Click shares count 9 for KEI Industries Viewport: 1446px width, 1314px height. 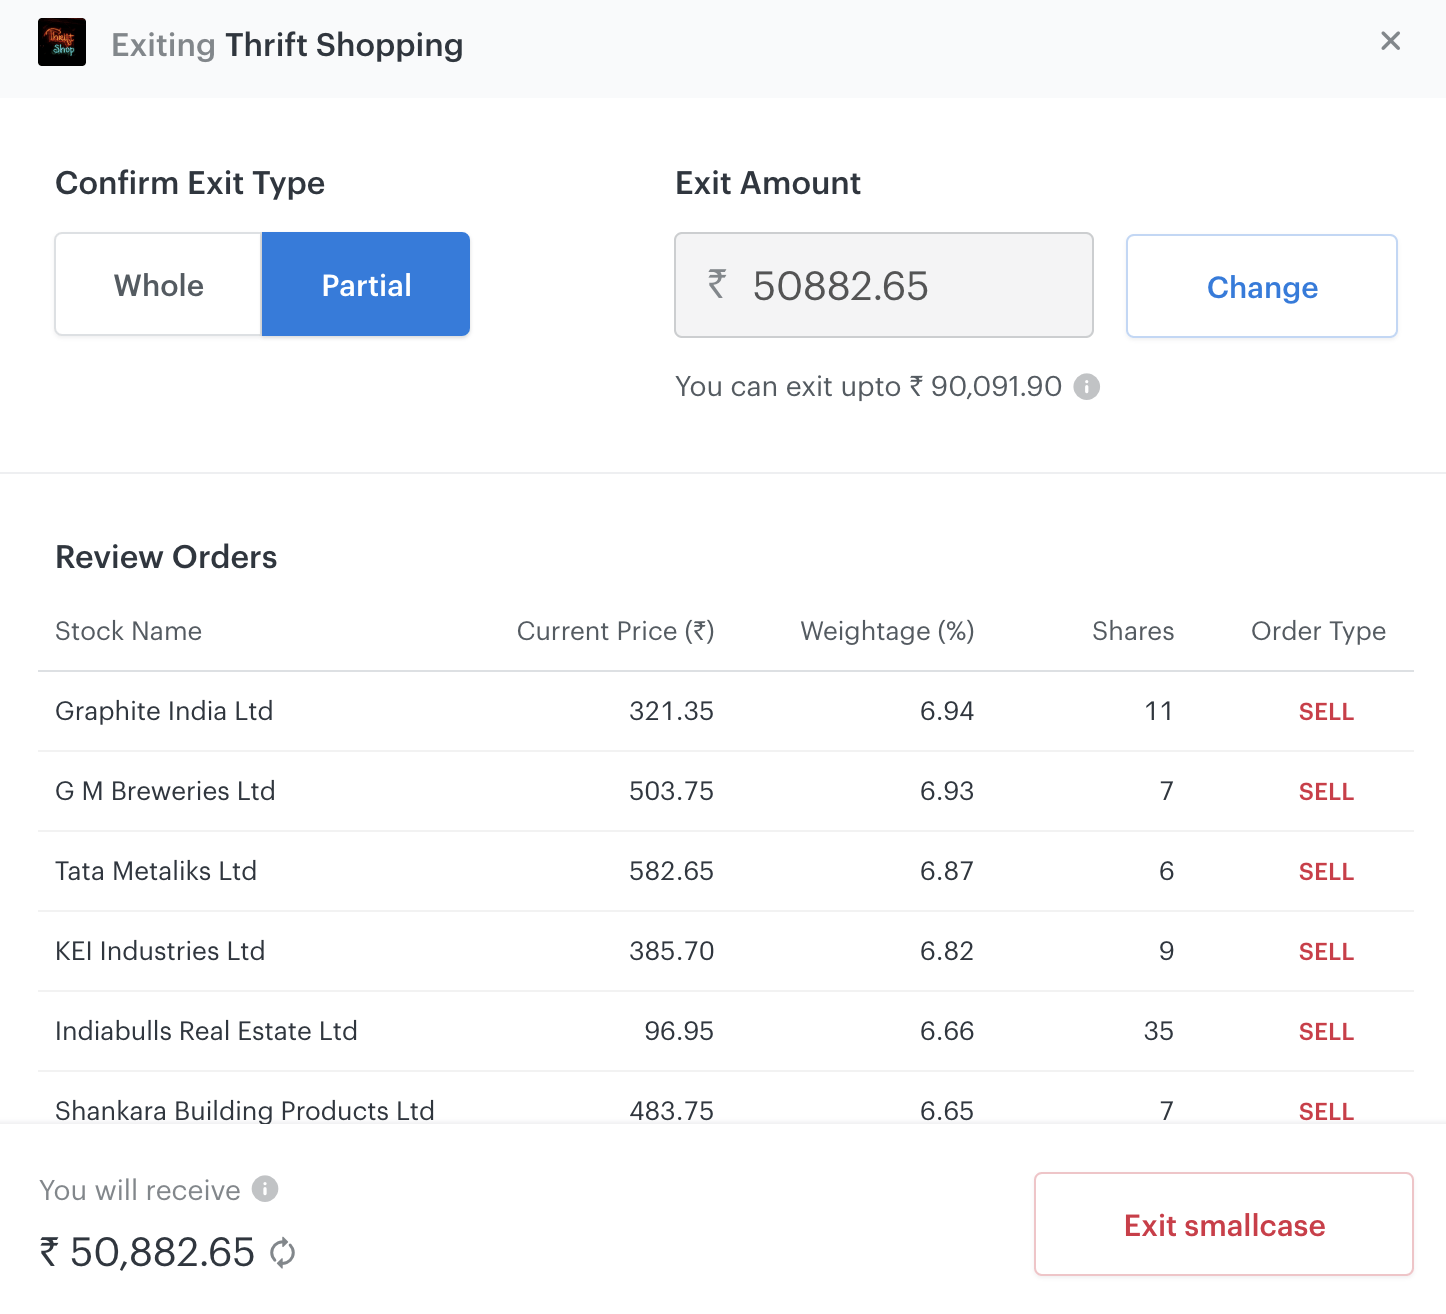tap(1166, 951)
